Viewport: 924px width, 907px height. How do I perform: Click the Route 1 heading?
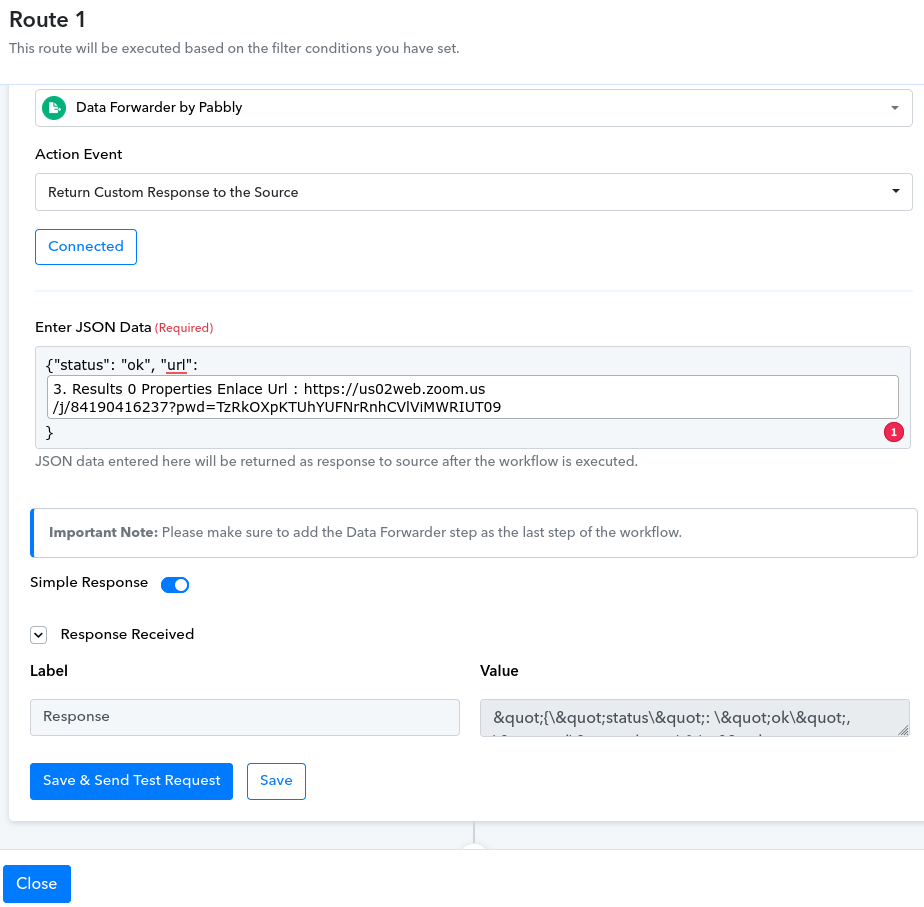point(48,20)
